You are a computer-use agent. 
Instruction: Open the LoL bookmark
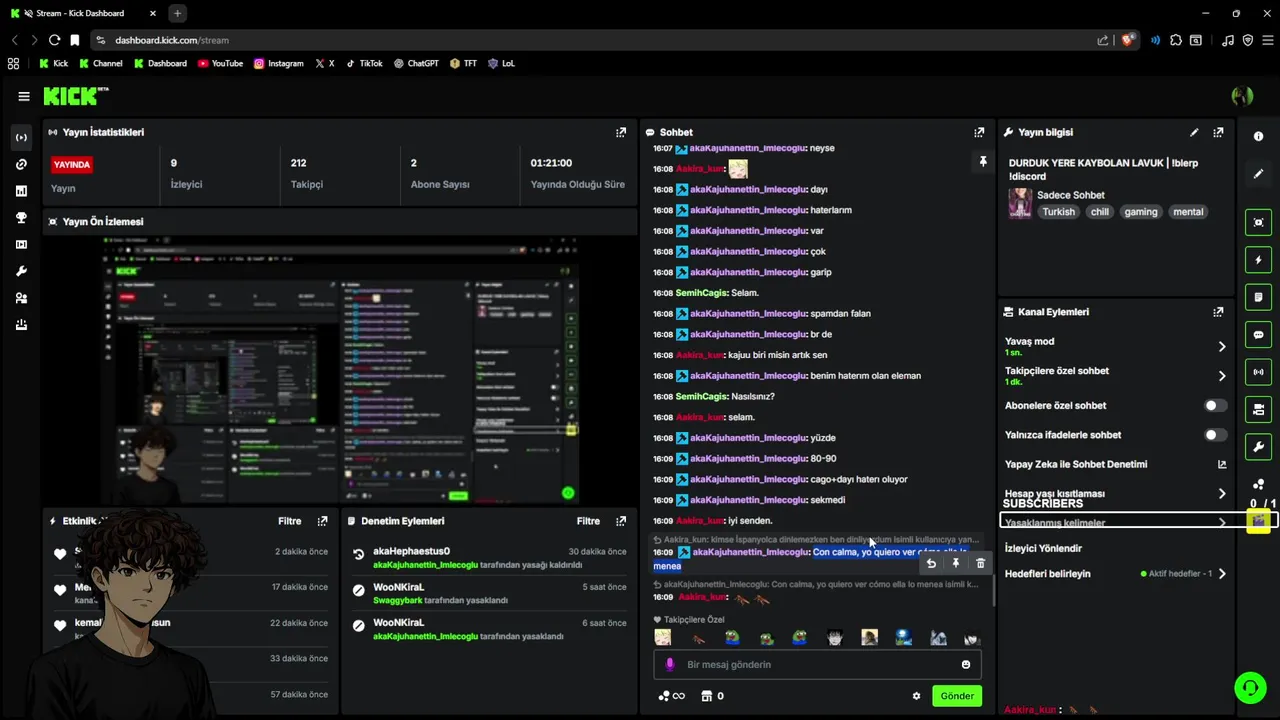(501, 63)
